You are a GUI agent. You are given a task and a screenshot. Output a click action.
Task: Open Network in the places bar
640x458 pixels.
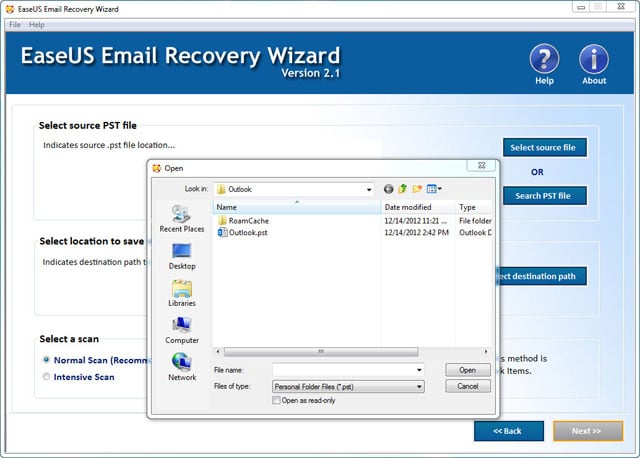[x=182, y=366]
